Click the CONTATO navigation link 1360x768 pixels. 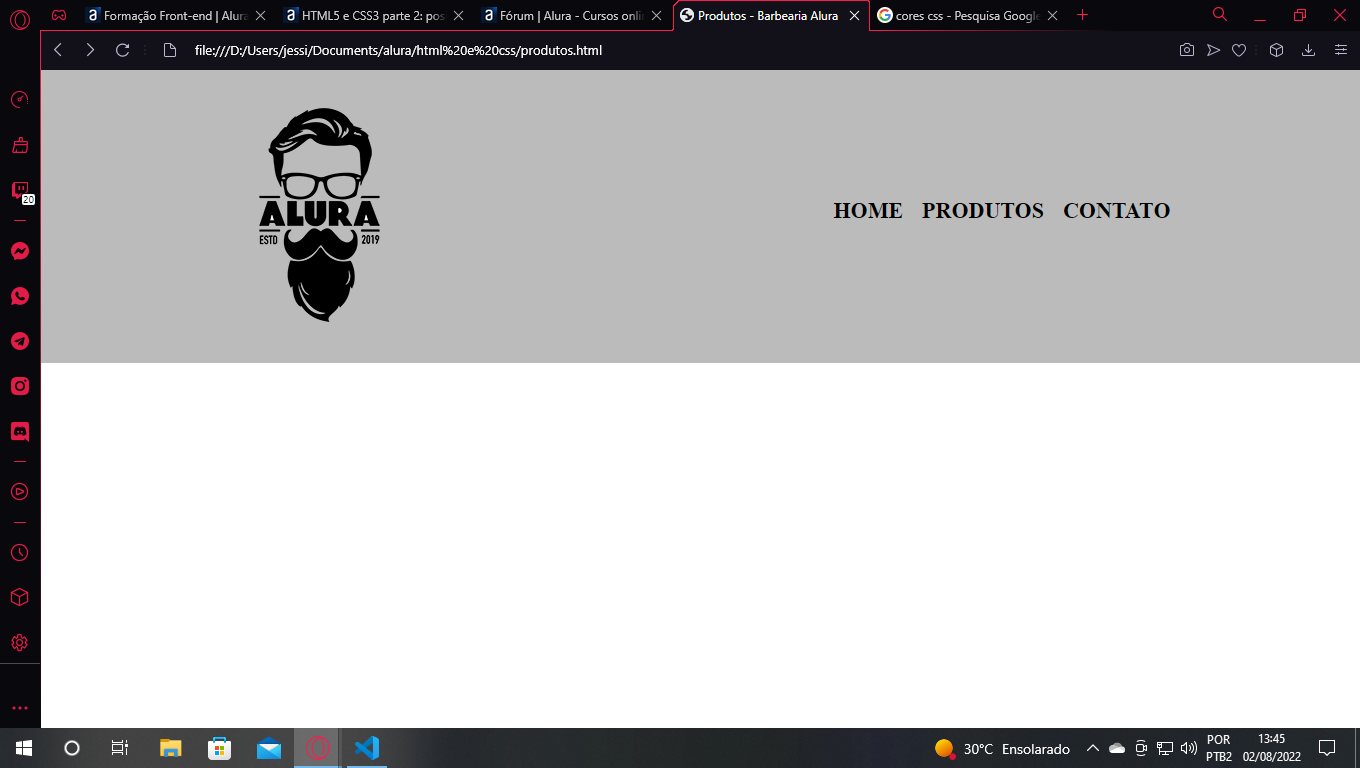(x=1116, y=211)
